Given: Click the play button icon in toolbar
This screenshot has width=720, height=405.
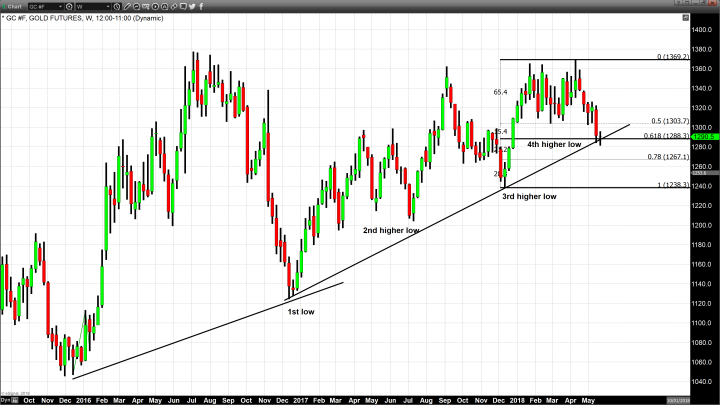Looking at the screenshot, I should [155, 6].
